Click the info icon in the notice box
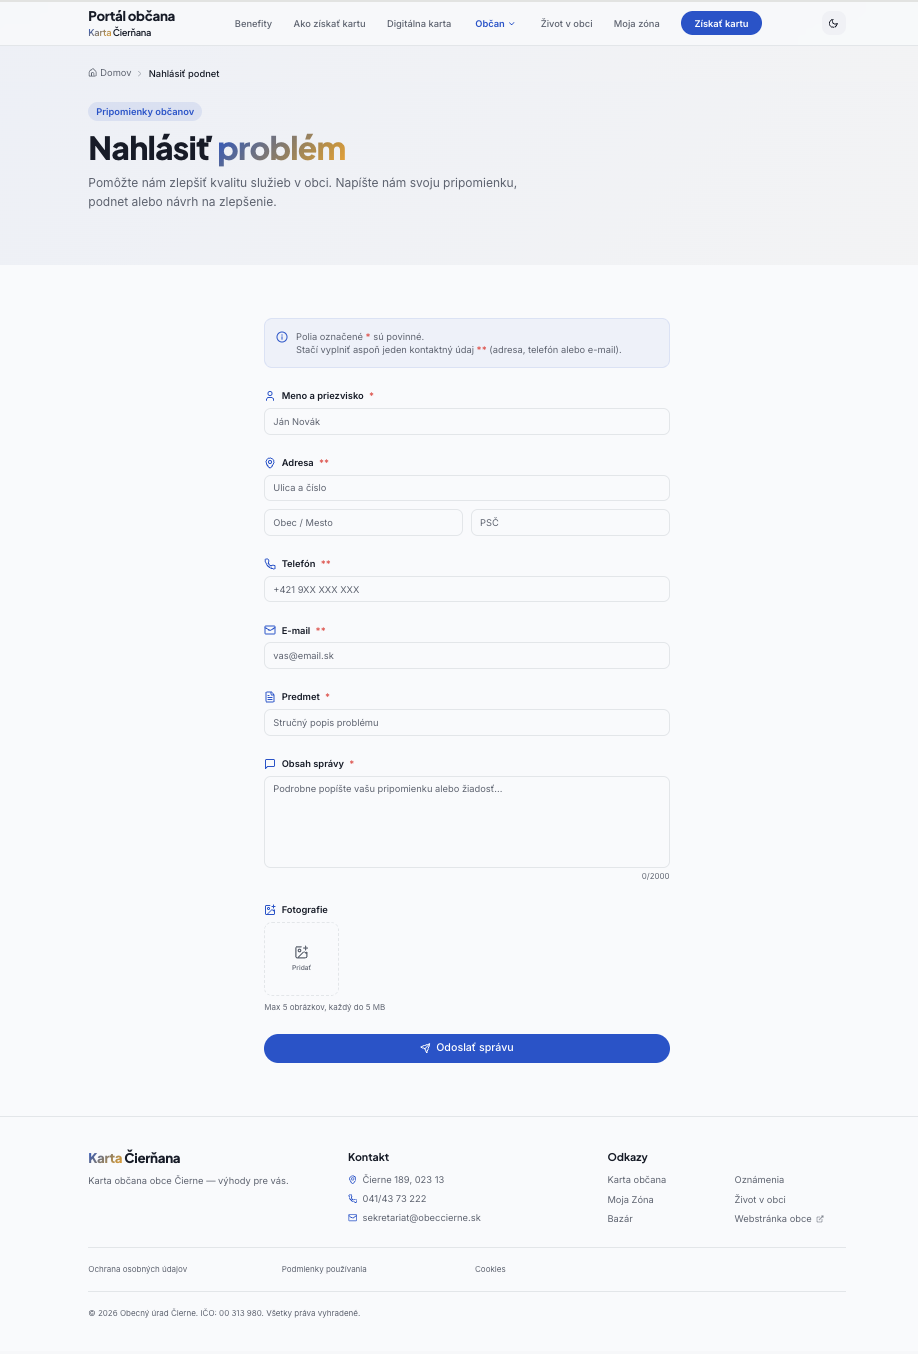The width and height of the screenshot is (918, 1354). (x=282, y=337)
